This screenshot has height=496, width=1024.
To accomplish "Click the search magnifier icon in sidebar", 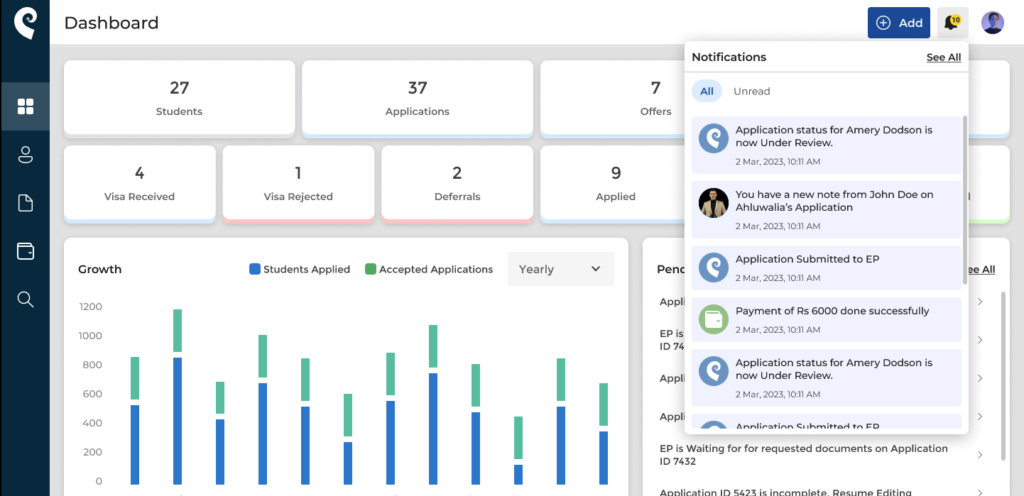I will point(25,300).
